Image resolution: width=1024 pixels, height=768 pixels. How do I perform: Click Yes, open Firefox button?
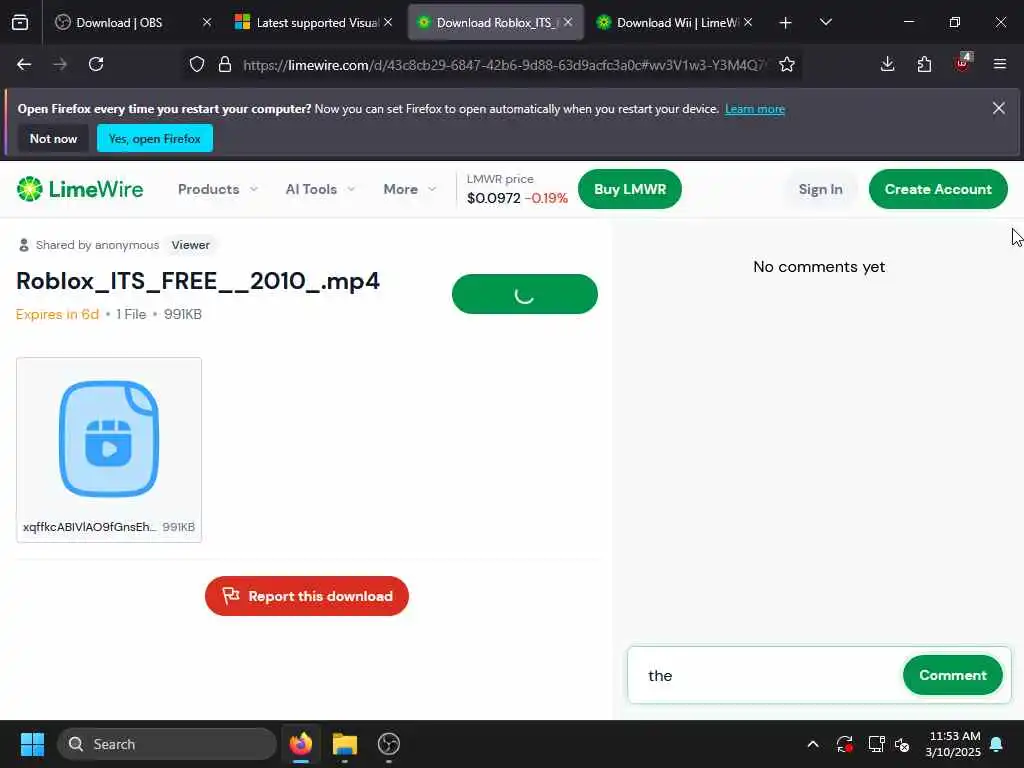[x=155, y=138]
